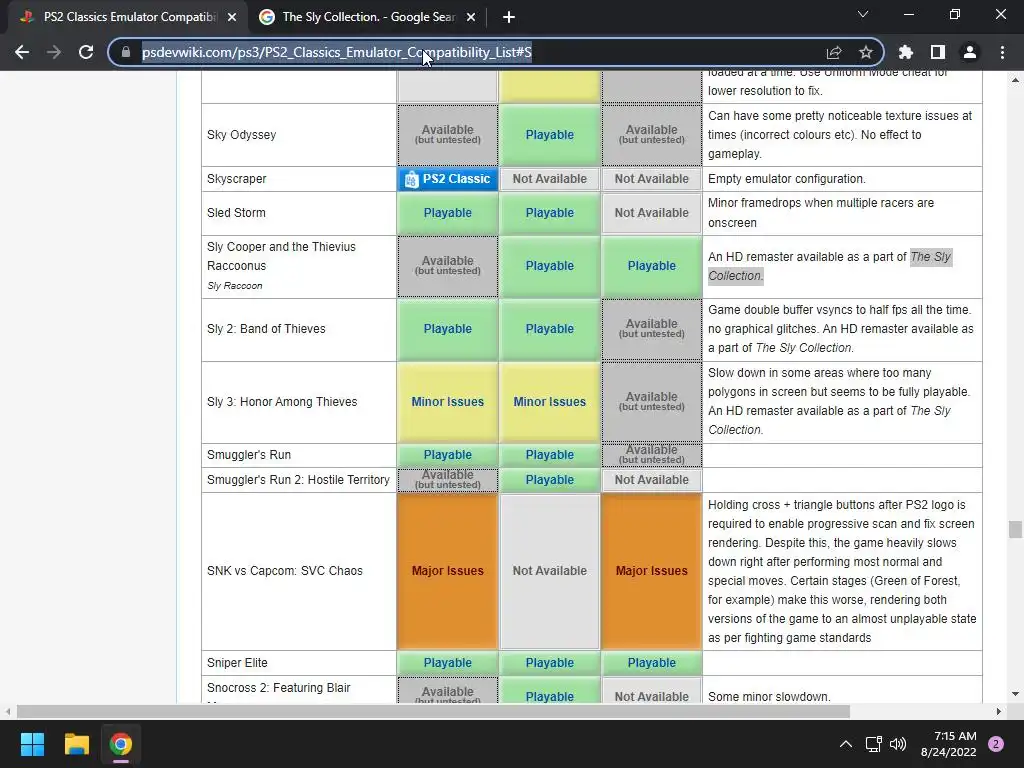Select the Sniper Elite title

tap(237, 663)
